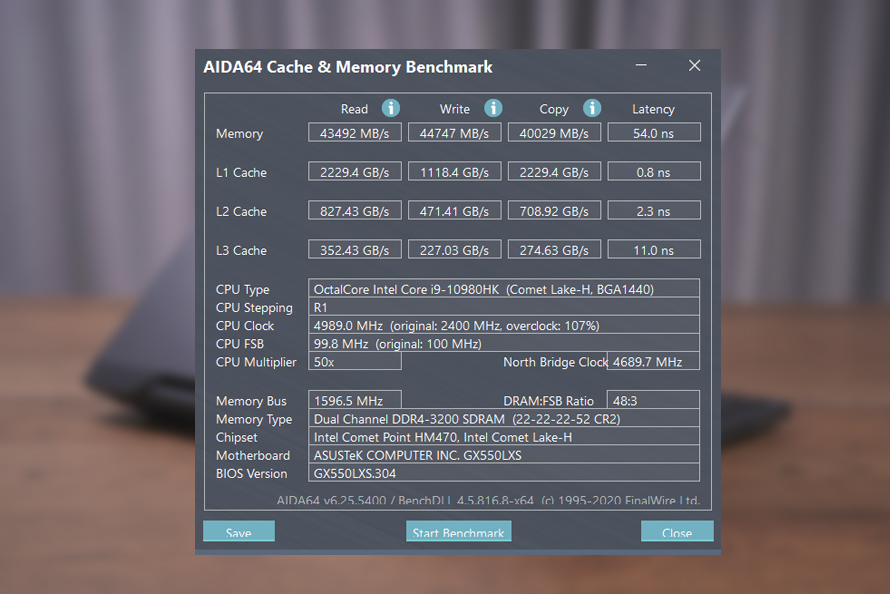Click the info icon next to Read
Image resolution: width=890 pixels, height=594 pixels.
[391, 108]
